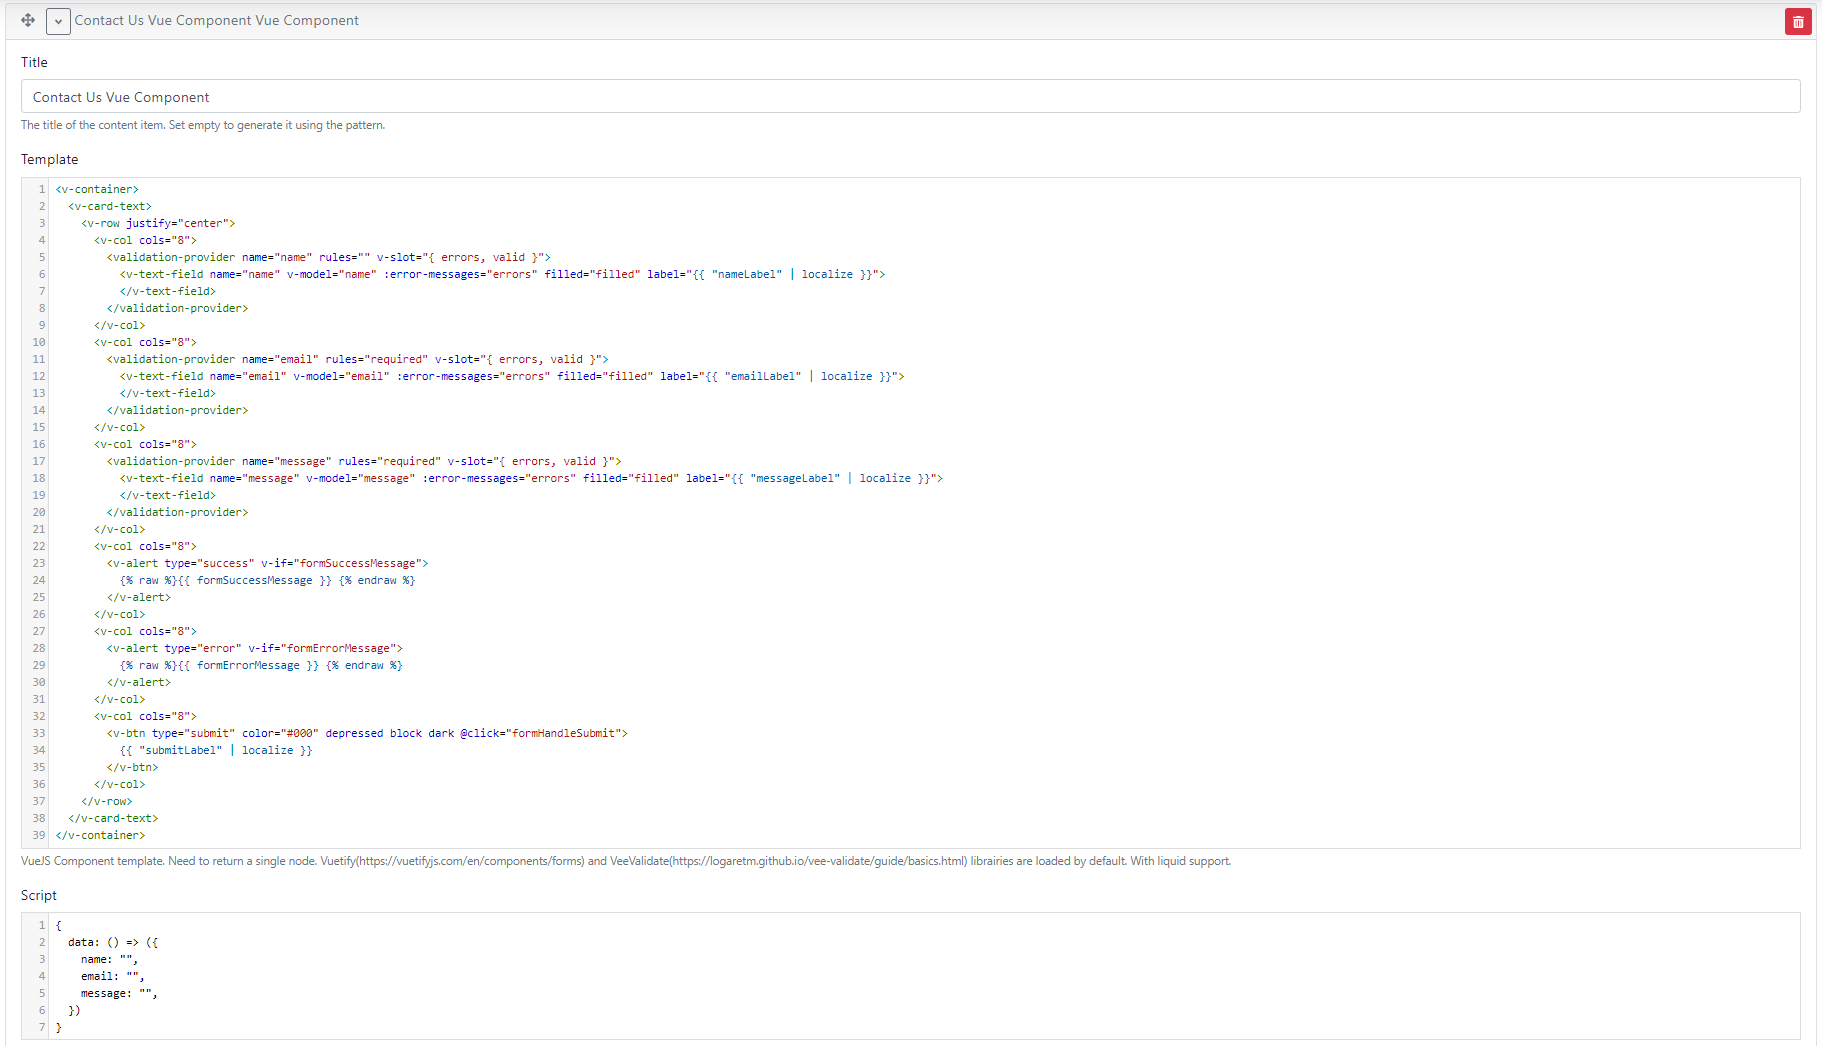Click validation-provider line with name="message"

(x=364, y=461)
